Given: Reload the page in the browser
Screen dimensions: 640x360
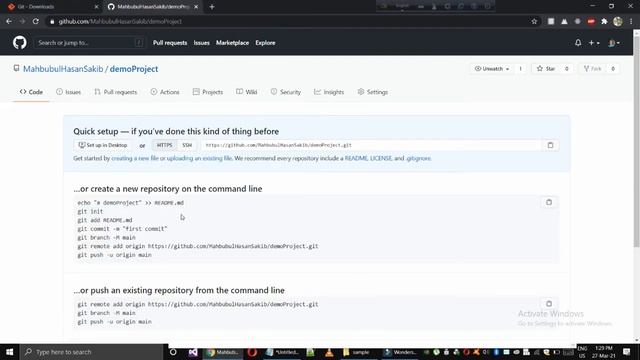Looking at the screenshot, I should 36,21.
